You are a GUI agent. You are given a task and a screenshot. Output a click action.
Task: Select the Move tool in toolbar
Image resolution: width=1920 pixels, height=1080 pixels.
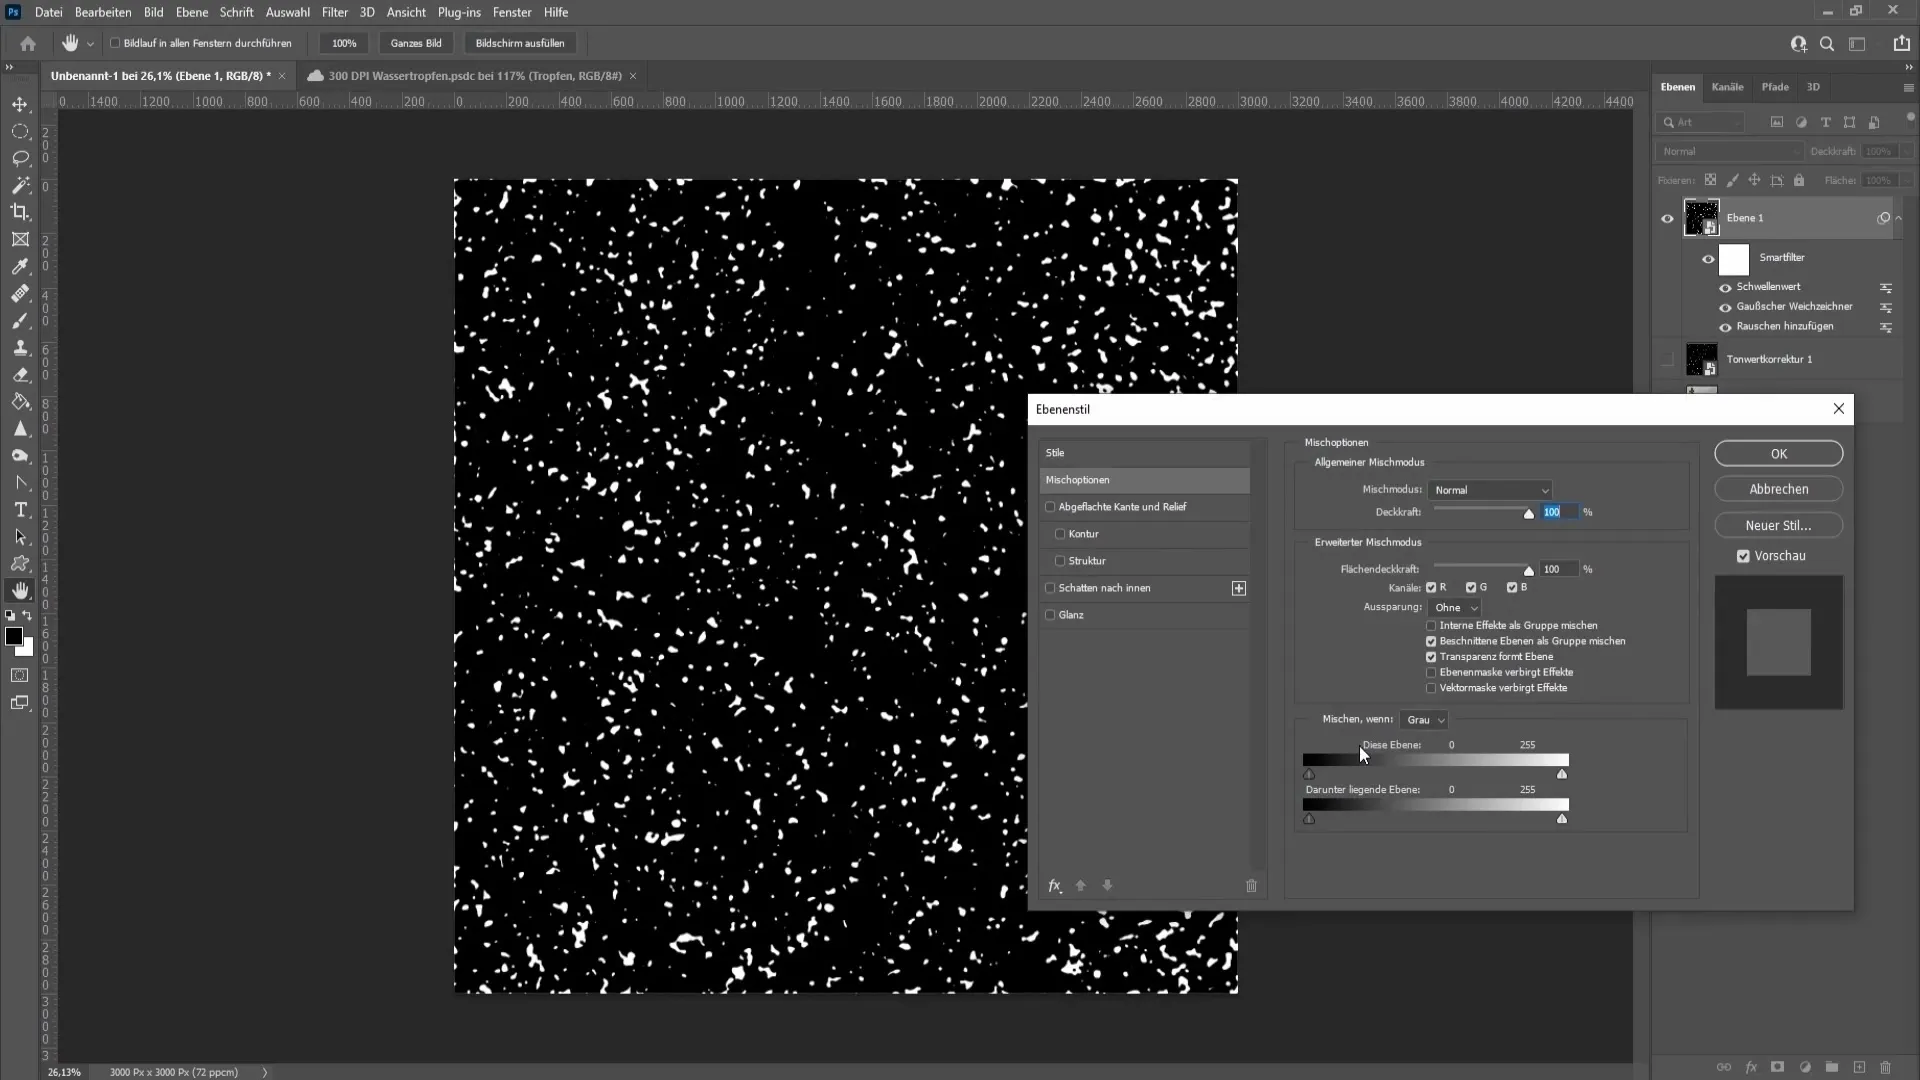pyautogui.click(x=21, y=103)
